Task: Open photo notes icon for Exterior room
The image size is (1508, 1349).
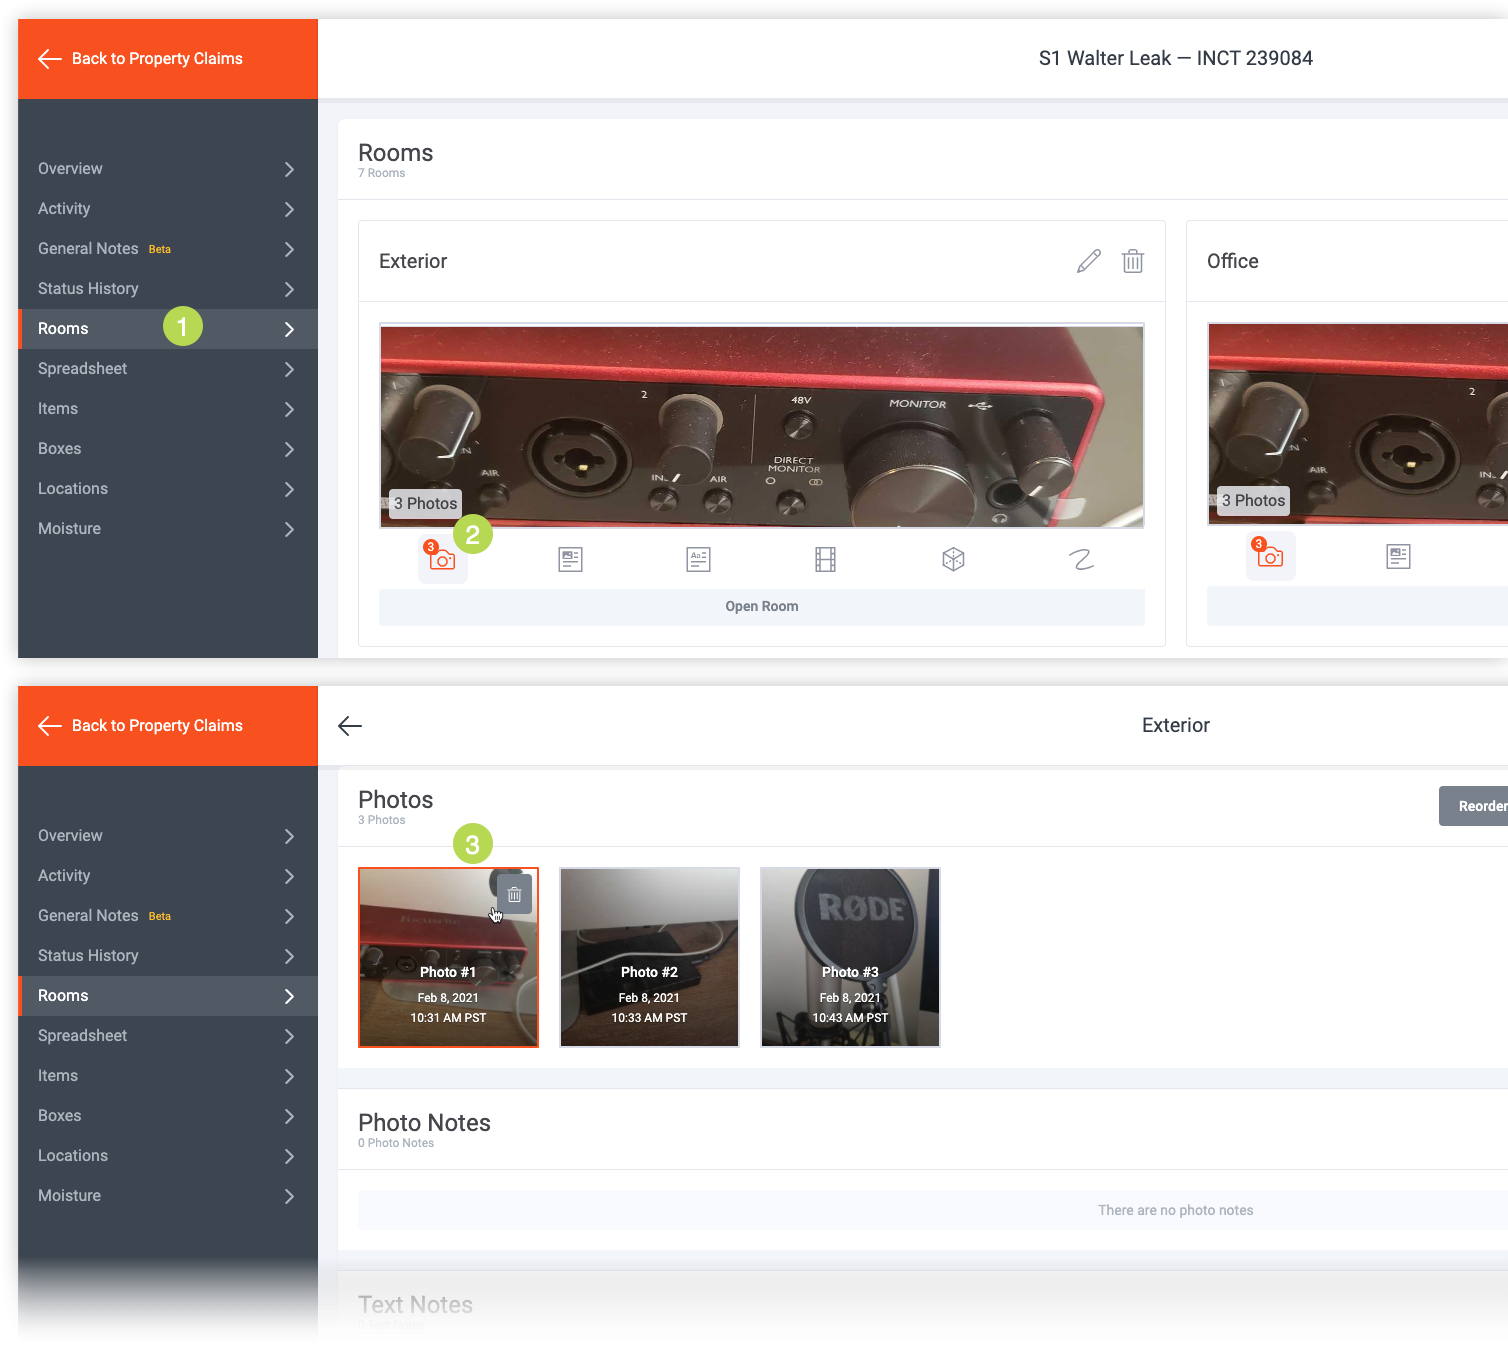Action: [x=570, y=559]
